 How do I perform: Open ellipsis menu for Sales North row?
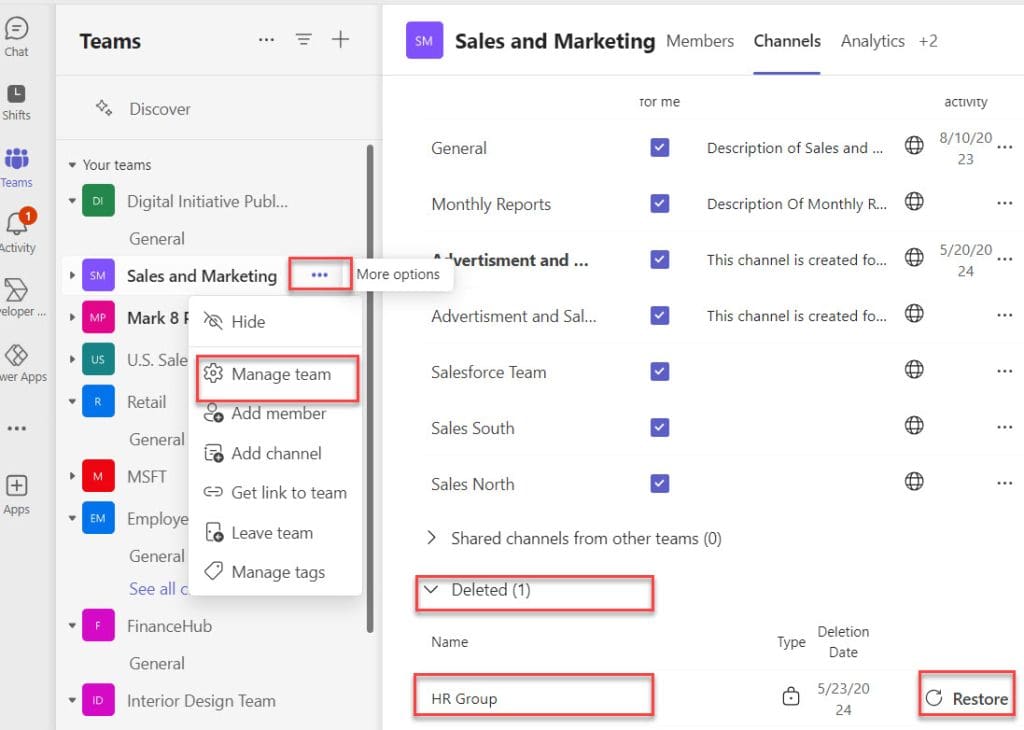point(1004,484)
